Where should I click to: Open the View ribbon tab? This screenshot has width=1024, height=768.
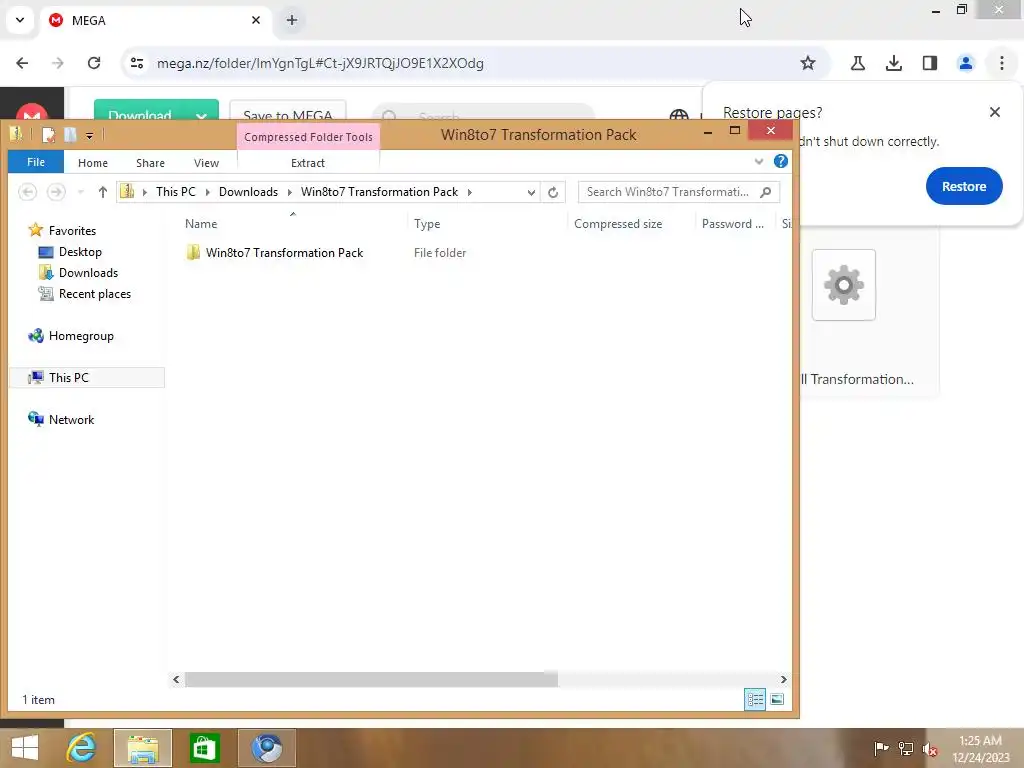coord(206,163)
